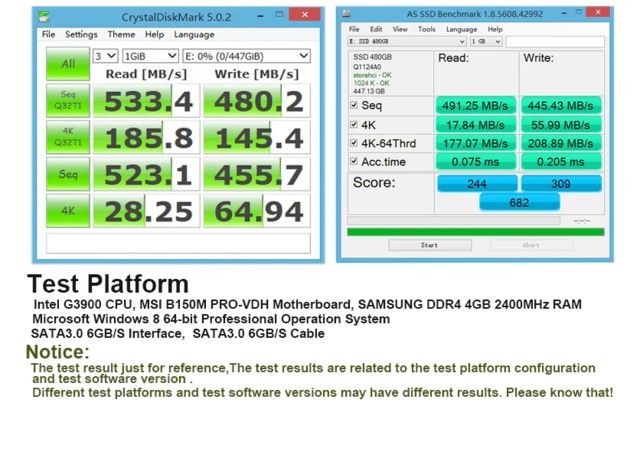The image size is (640, 452).
Task: Open drive selector E: 0% (0/447GiB)
Action: tap(246, 56)
